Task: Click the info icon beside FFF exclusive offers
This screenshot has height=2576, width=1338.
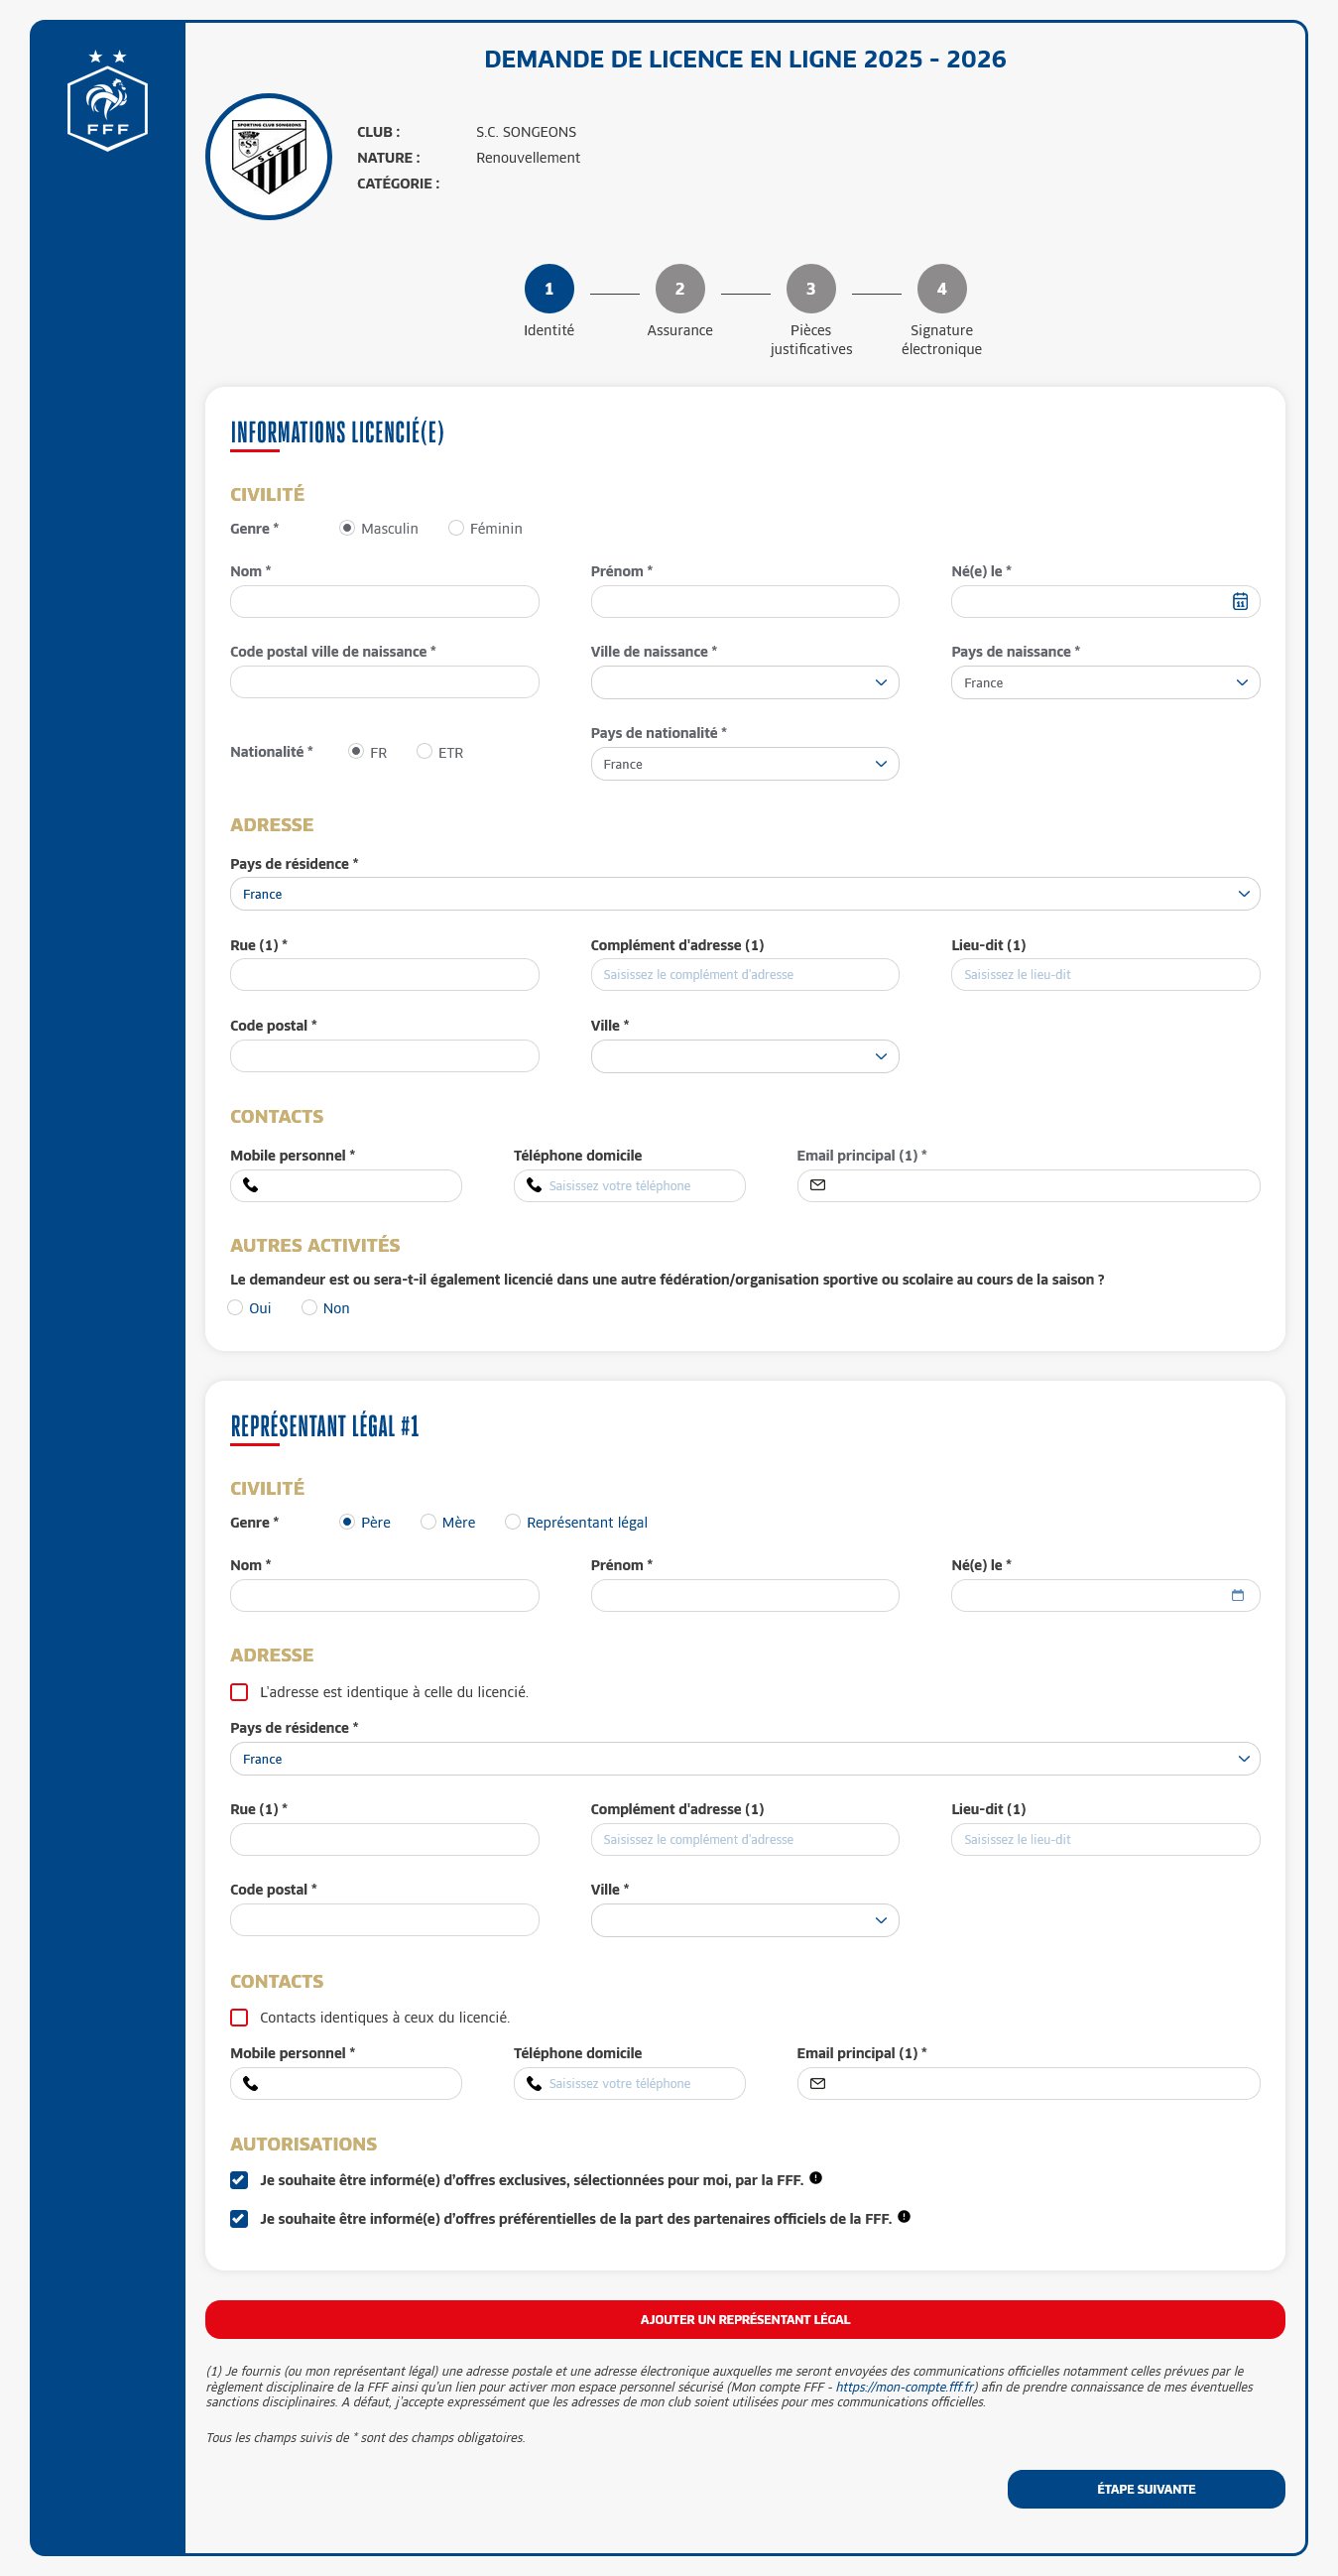Action: tap(815, 2177)
